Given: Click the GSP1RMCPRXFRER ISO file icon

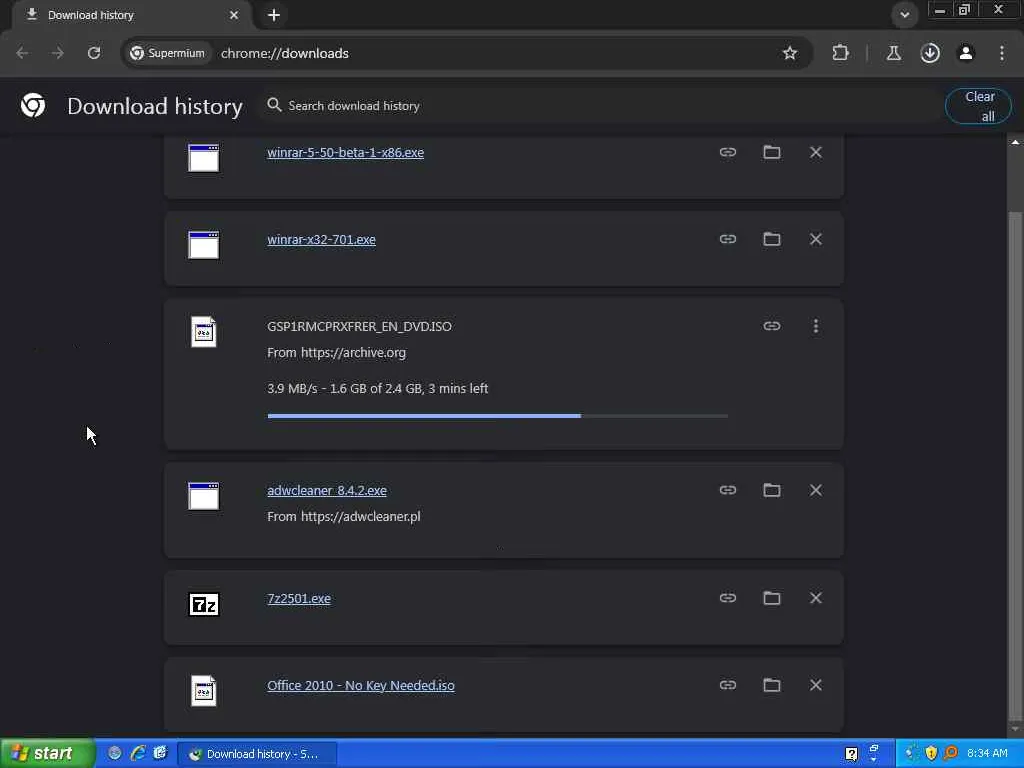Looking at the screenshot, I should pyautogui.click(x=204, y=332).
